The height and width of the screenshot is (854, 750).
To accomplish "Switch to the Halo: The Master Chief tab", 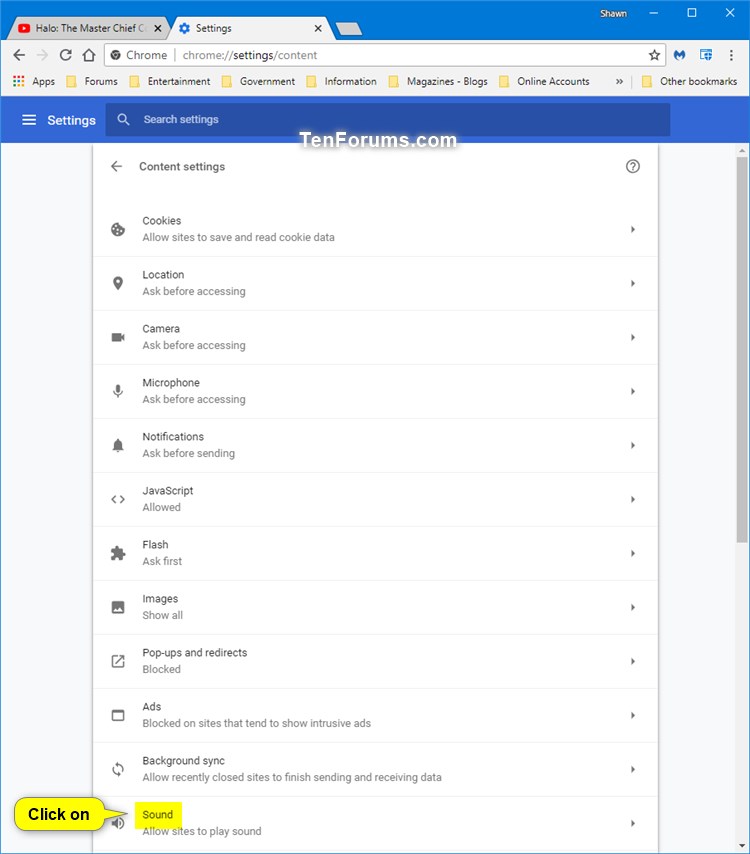I will pos(87,28).
